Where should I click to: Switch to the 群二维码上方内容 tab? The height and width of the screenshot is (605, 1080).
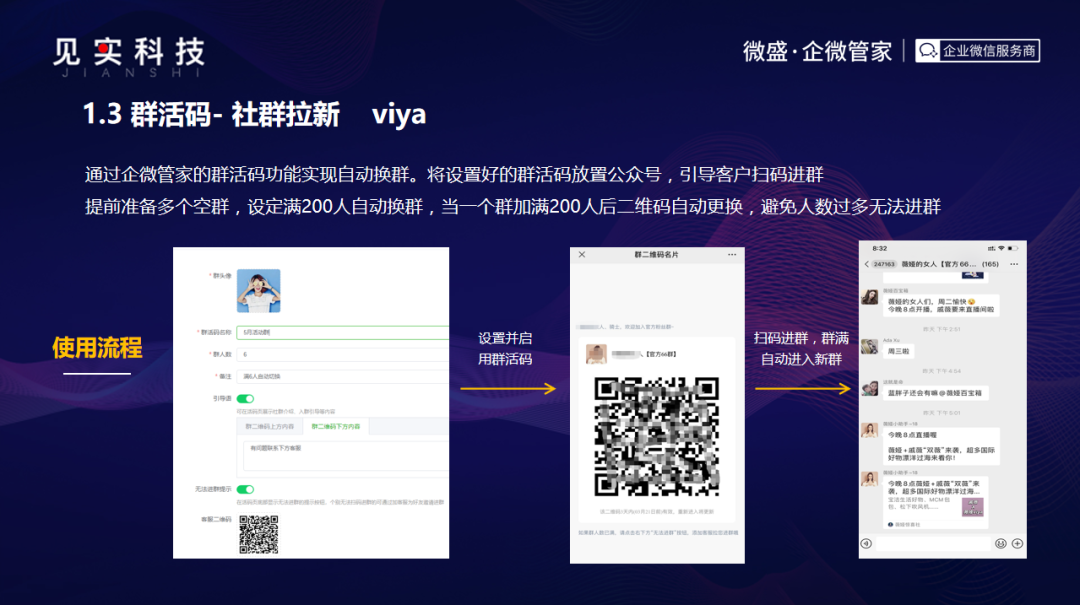click(270, 427)
